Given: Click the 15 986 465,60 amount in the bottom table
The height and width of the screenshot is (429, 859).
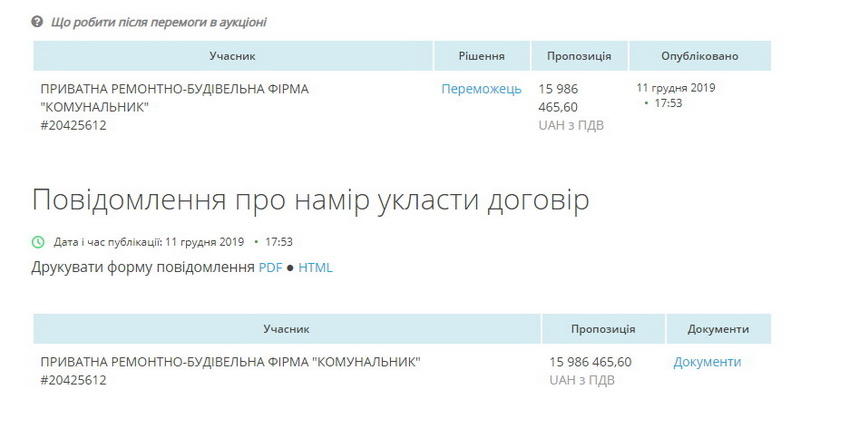Looking at the screenshot, I should click(x=590, y=362).
